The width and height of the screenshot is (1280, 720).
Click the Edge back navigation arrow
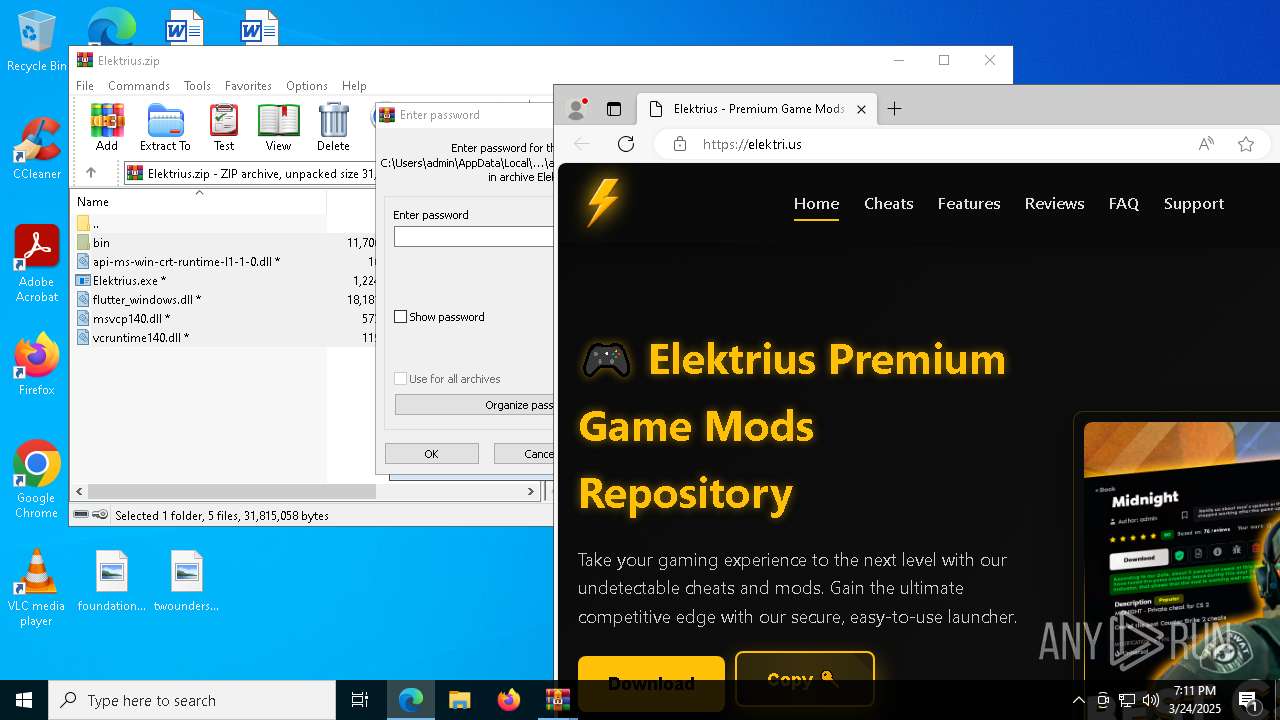click(582, 144)
